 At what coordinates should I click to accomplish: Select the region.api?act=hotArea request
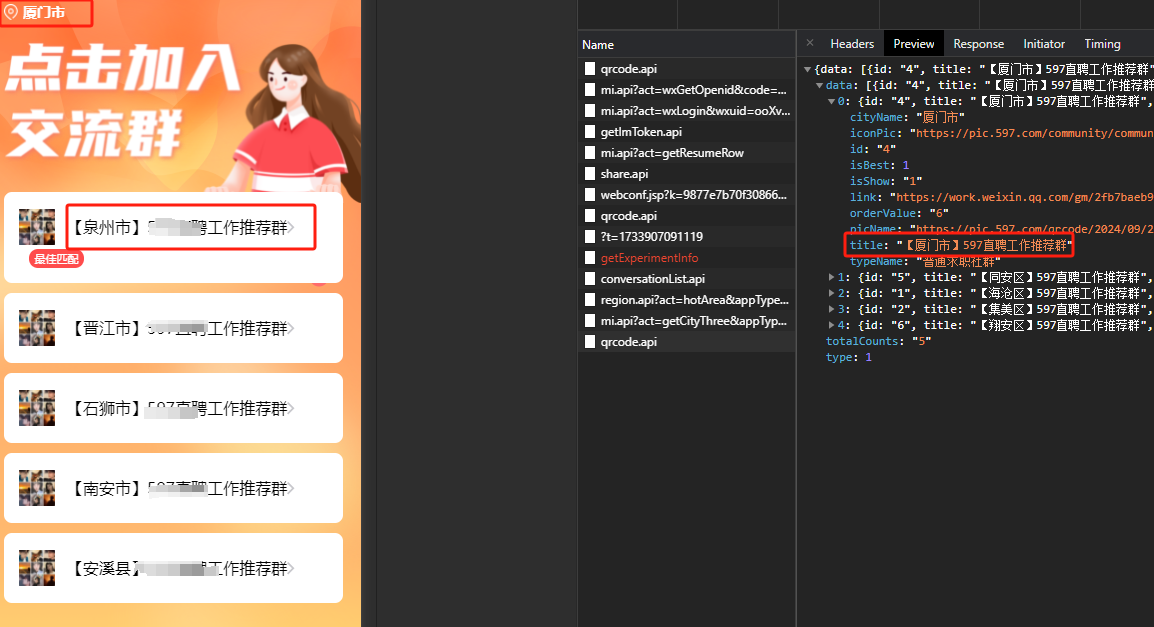click(686, 300)
